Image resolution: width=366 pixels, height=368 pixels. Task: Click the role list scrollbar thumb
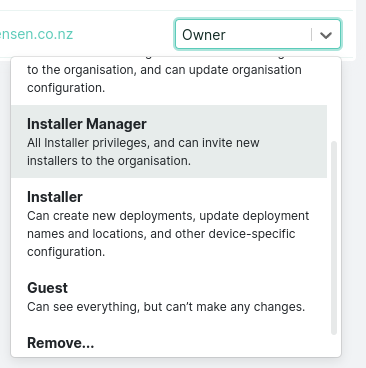pos(334,238)
